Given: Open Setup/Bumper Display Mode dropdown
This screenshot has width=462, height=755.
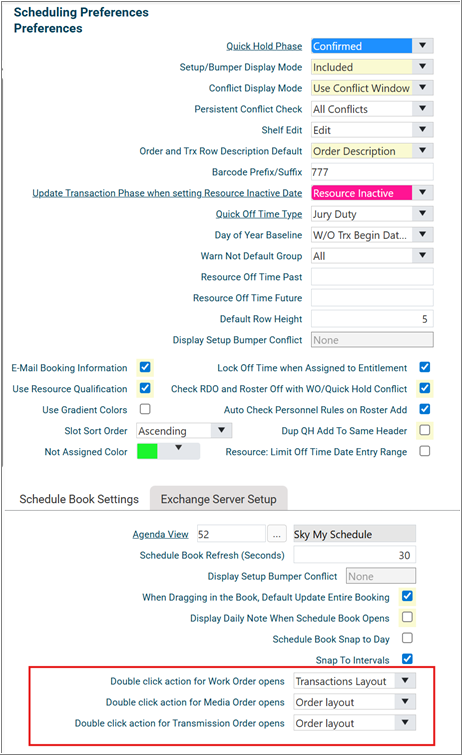Looking at the screenshot, I should [x=422, y=67].
